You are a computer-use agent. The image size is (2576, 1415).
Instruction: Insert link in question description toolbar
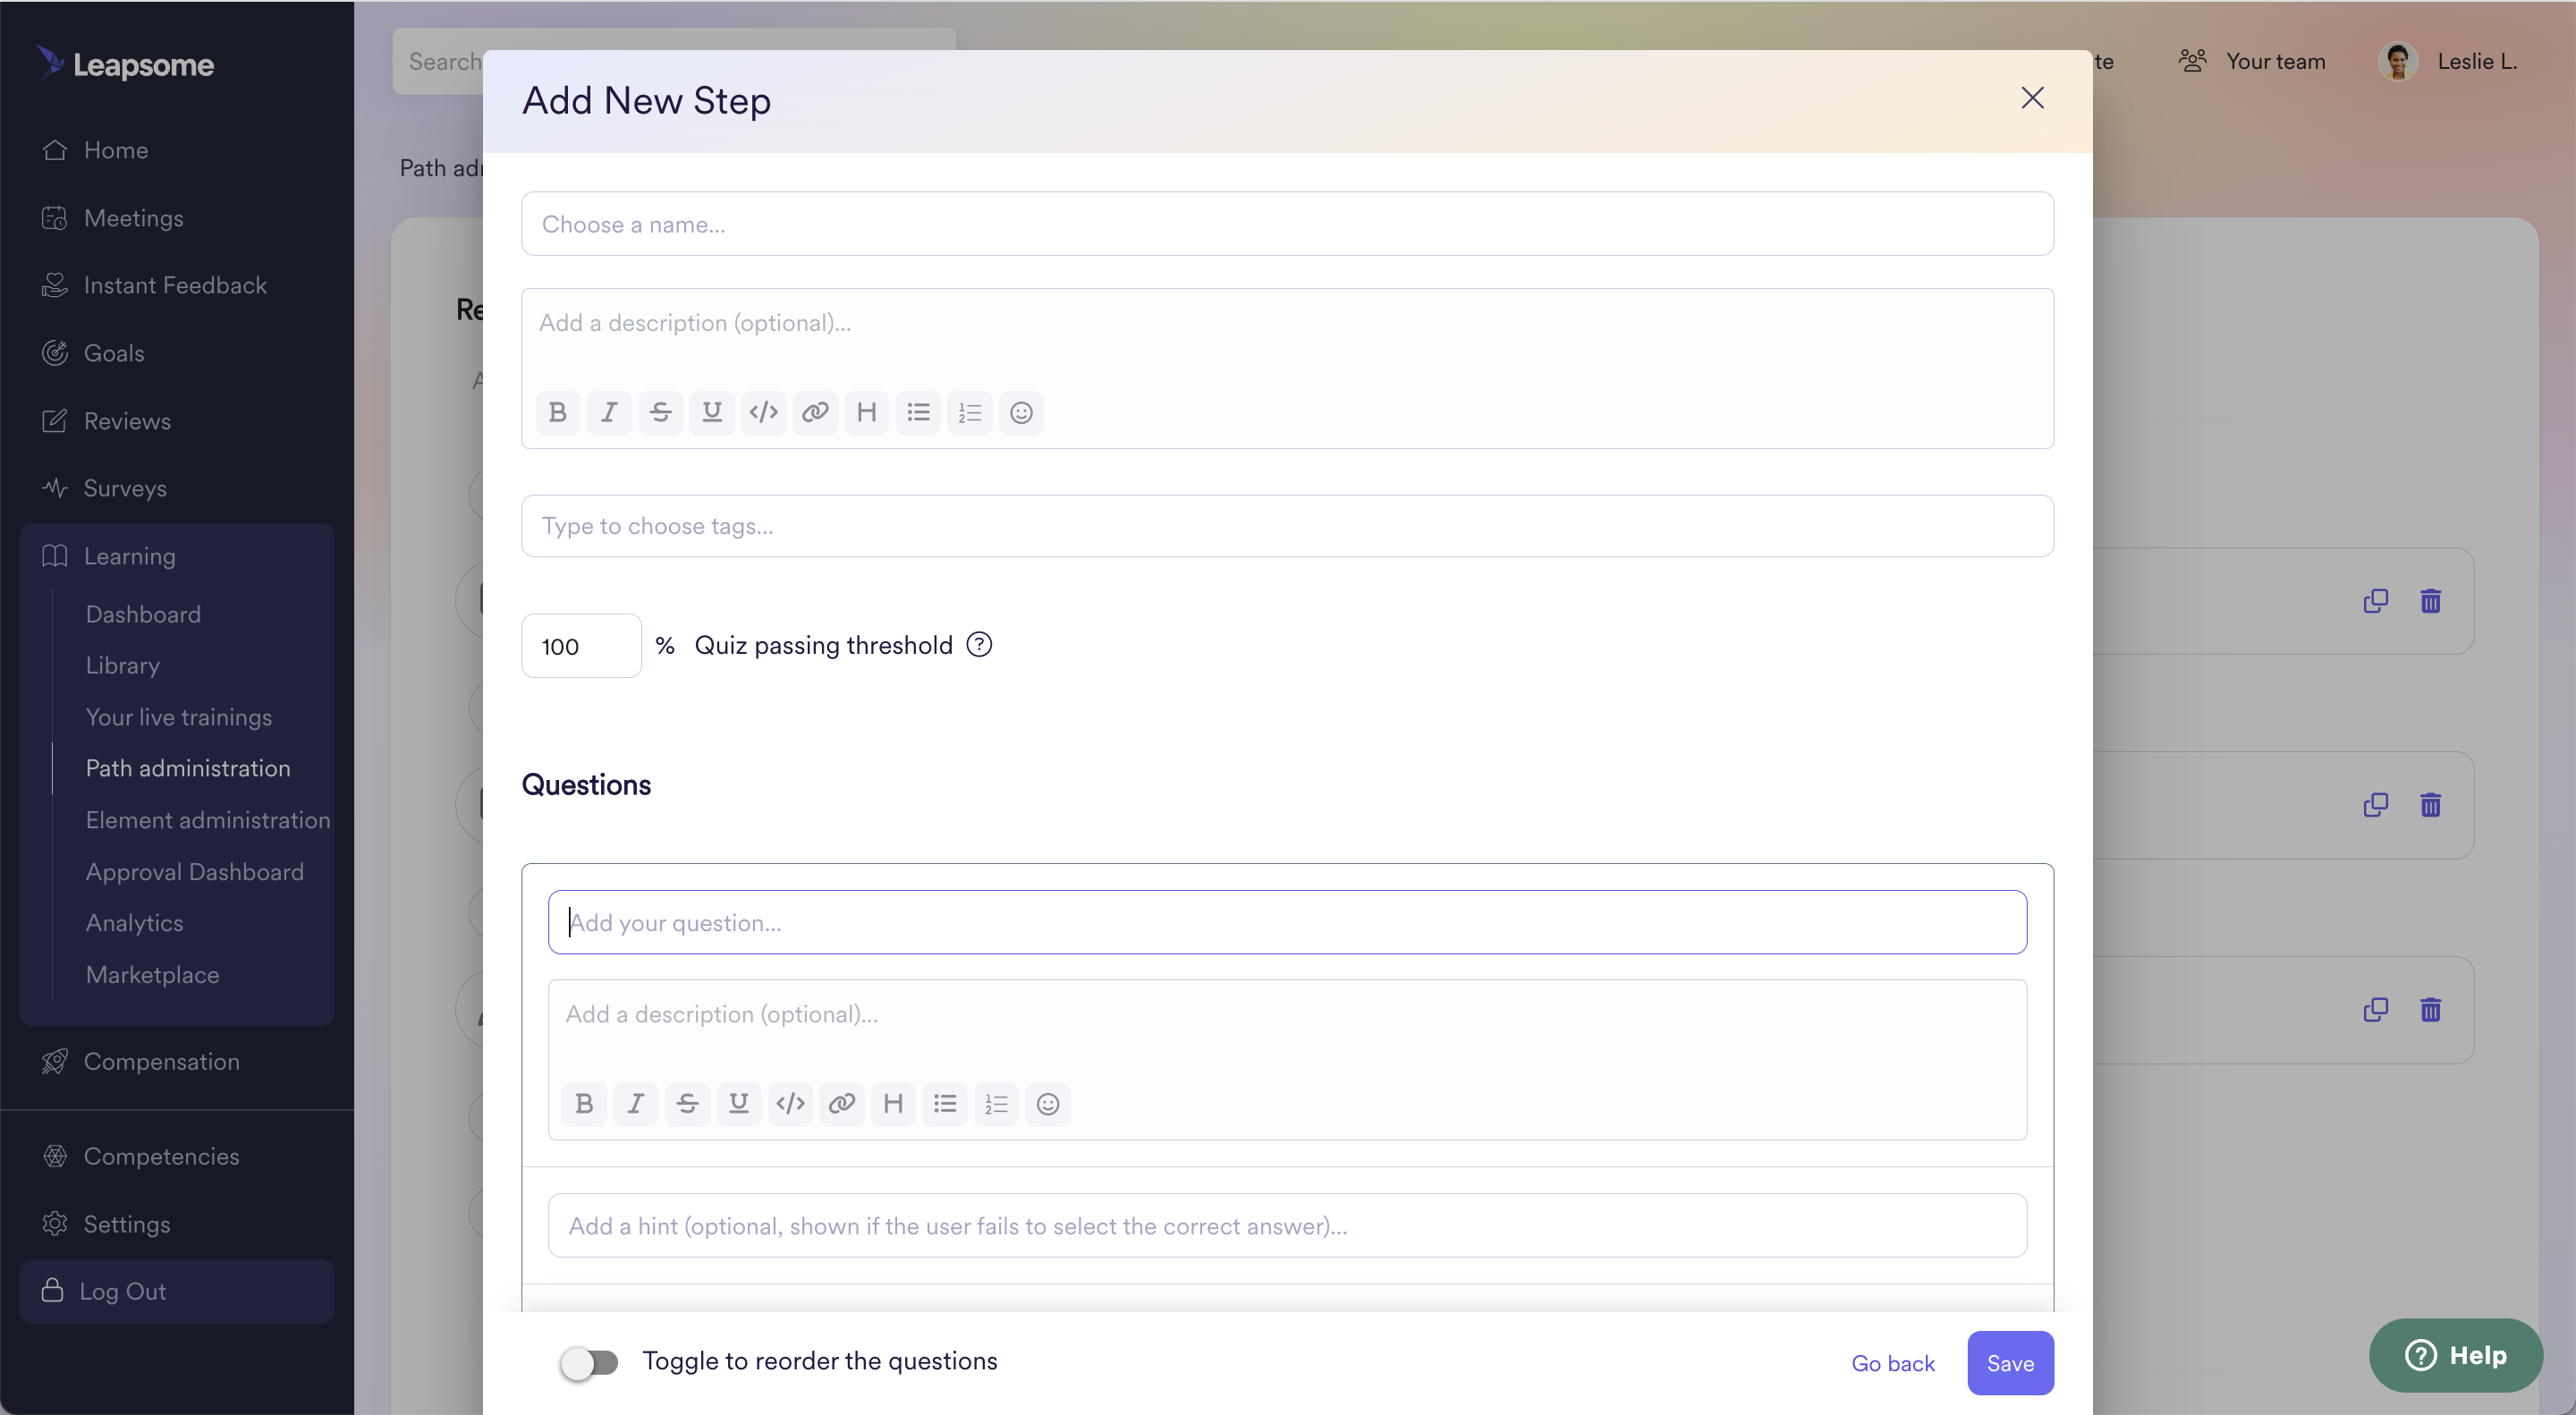click(x=842, y=1104)
